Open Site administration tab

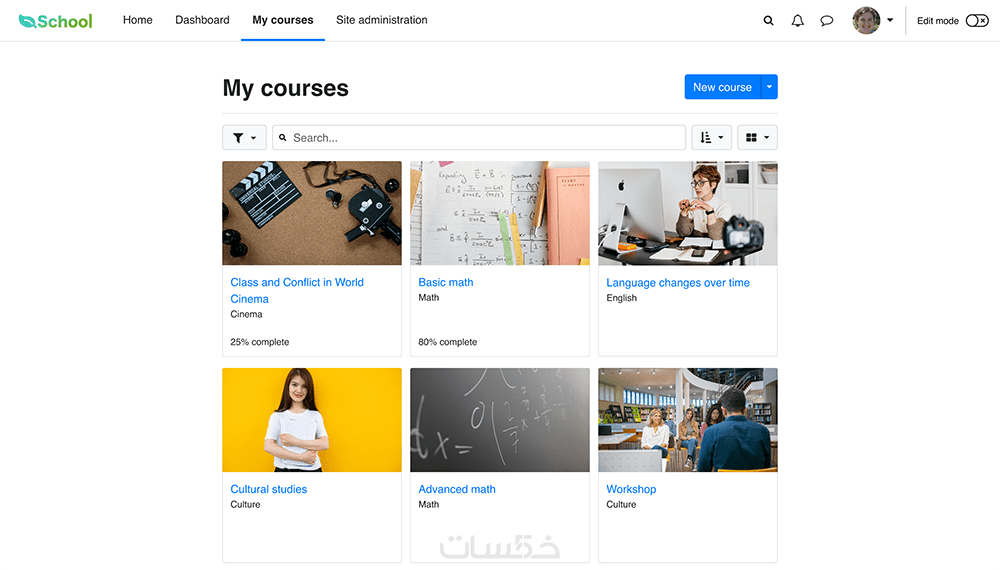click(x=381, y=20)
